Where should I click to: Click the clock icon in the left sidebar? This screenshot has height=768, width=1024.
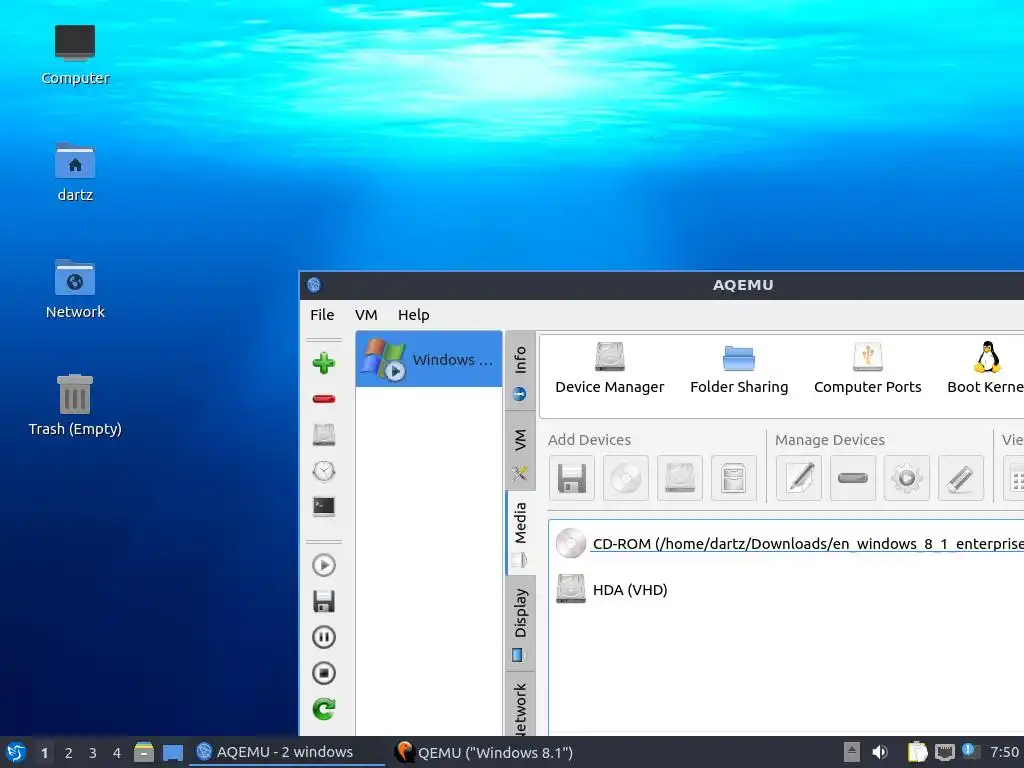(323, 471)
